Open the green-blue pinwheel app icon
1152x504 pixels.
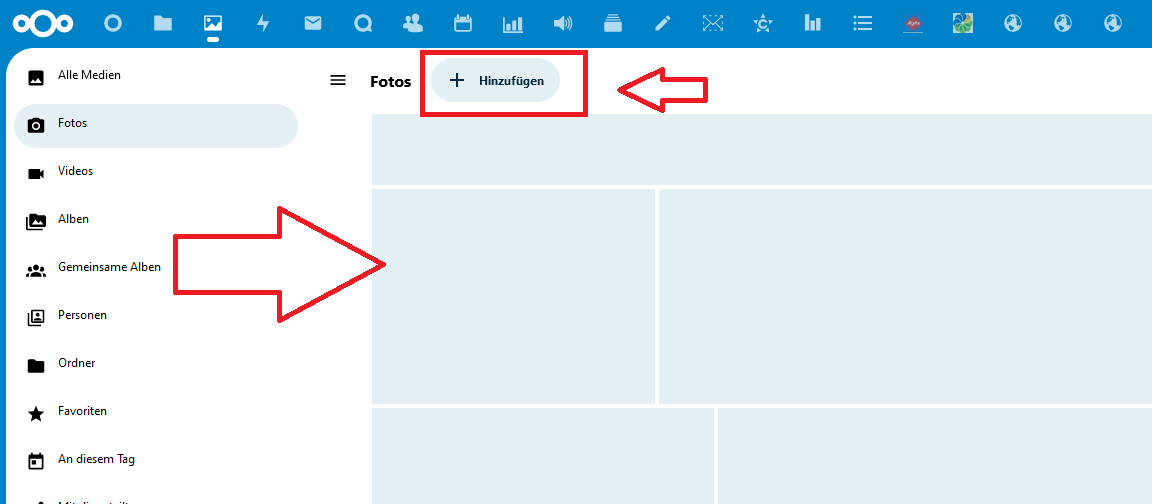(x=962, y=24)
